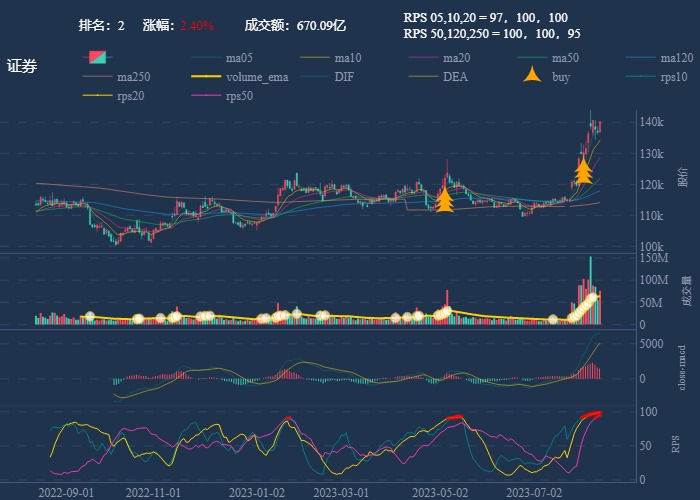Click the 证券 chart title
Image resolution: width=700 pixels, height=500 pixels.
[22, 67]
